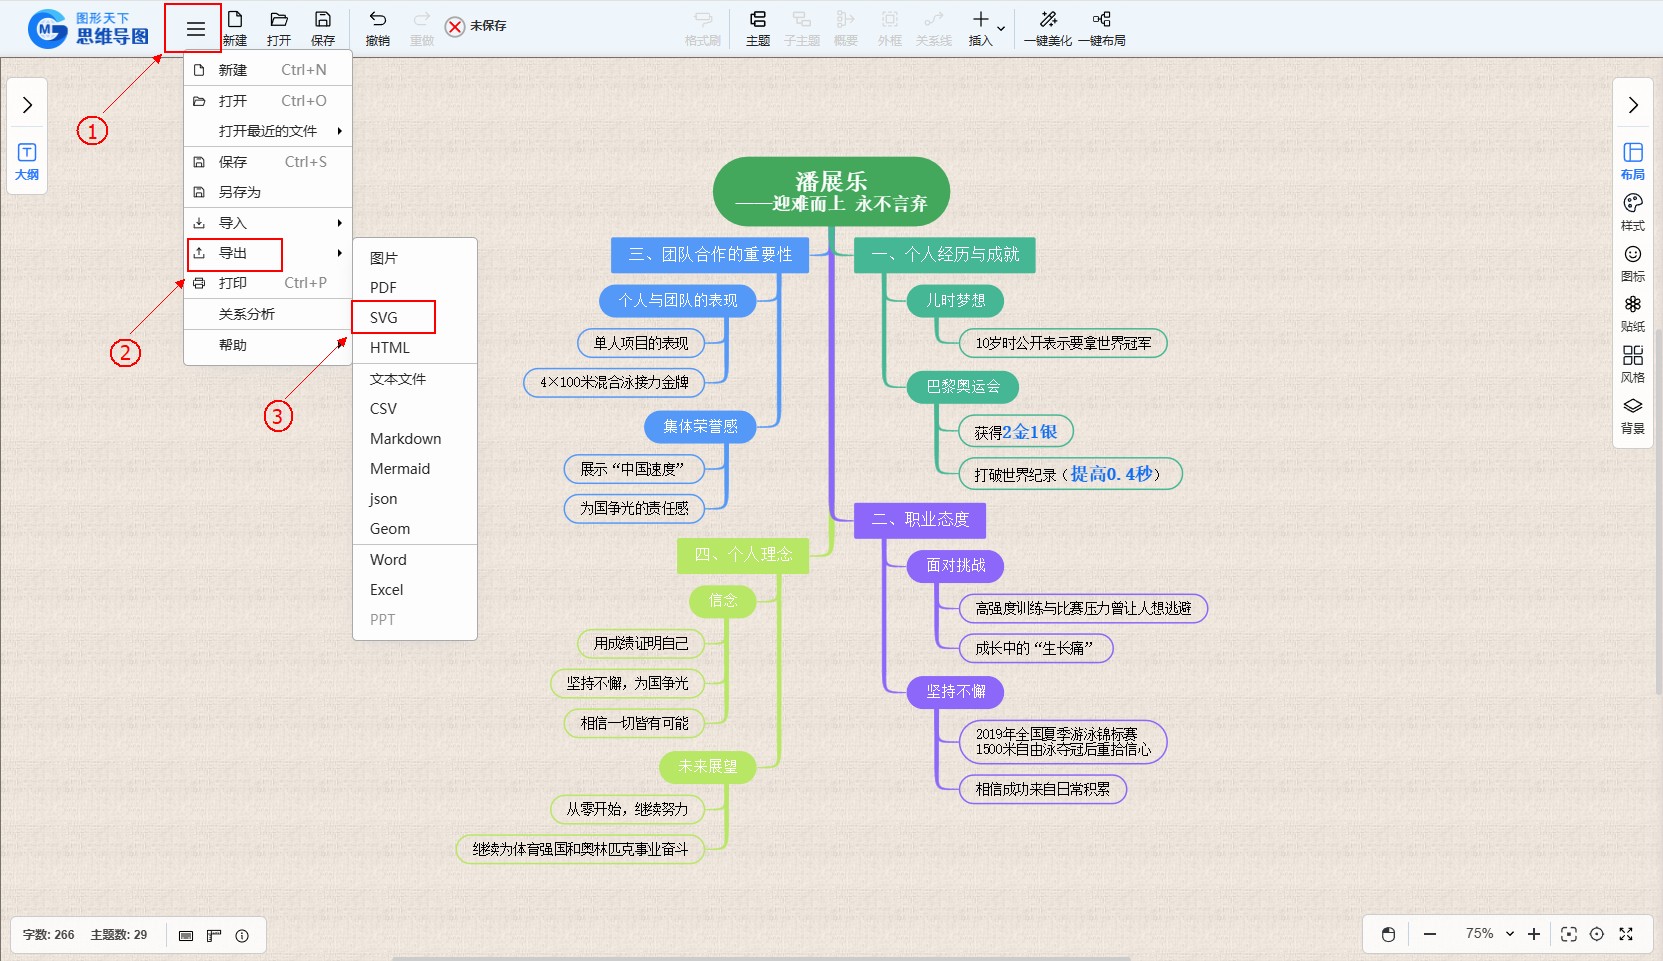This screenshot has width=1663, height=961.
Task: Click the unsaved (未保存) status button
Action: 476,26
